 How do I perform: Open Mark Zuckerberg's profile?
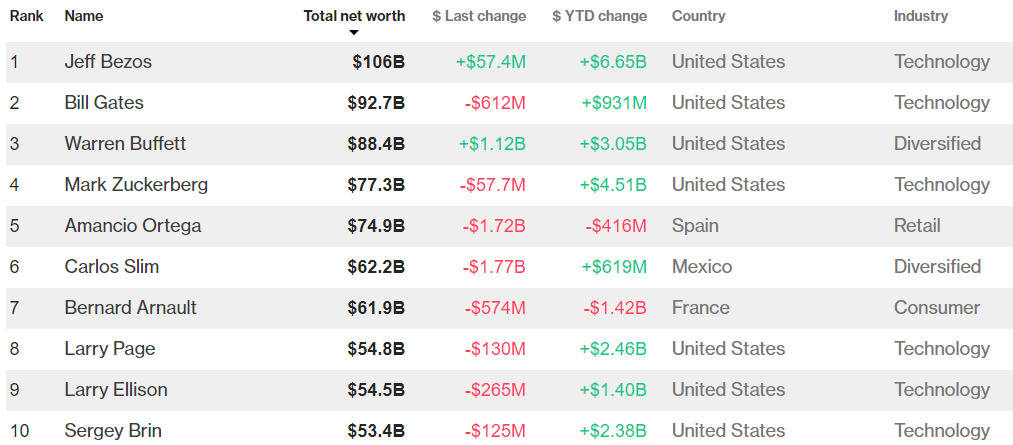click(x=136, y=185)
